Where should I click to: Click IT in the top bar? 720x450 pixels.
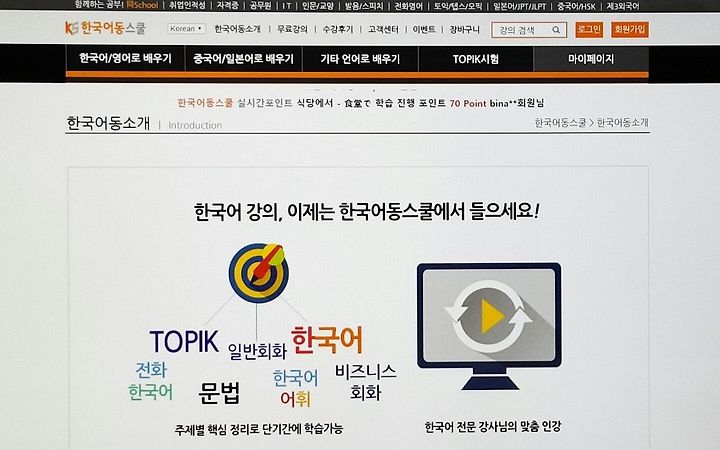coord(287,6)
